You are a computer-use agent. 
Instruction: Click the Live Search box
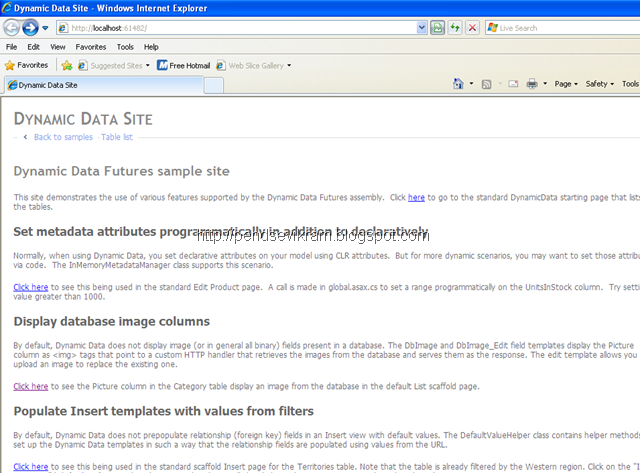(x=562, y=28)
